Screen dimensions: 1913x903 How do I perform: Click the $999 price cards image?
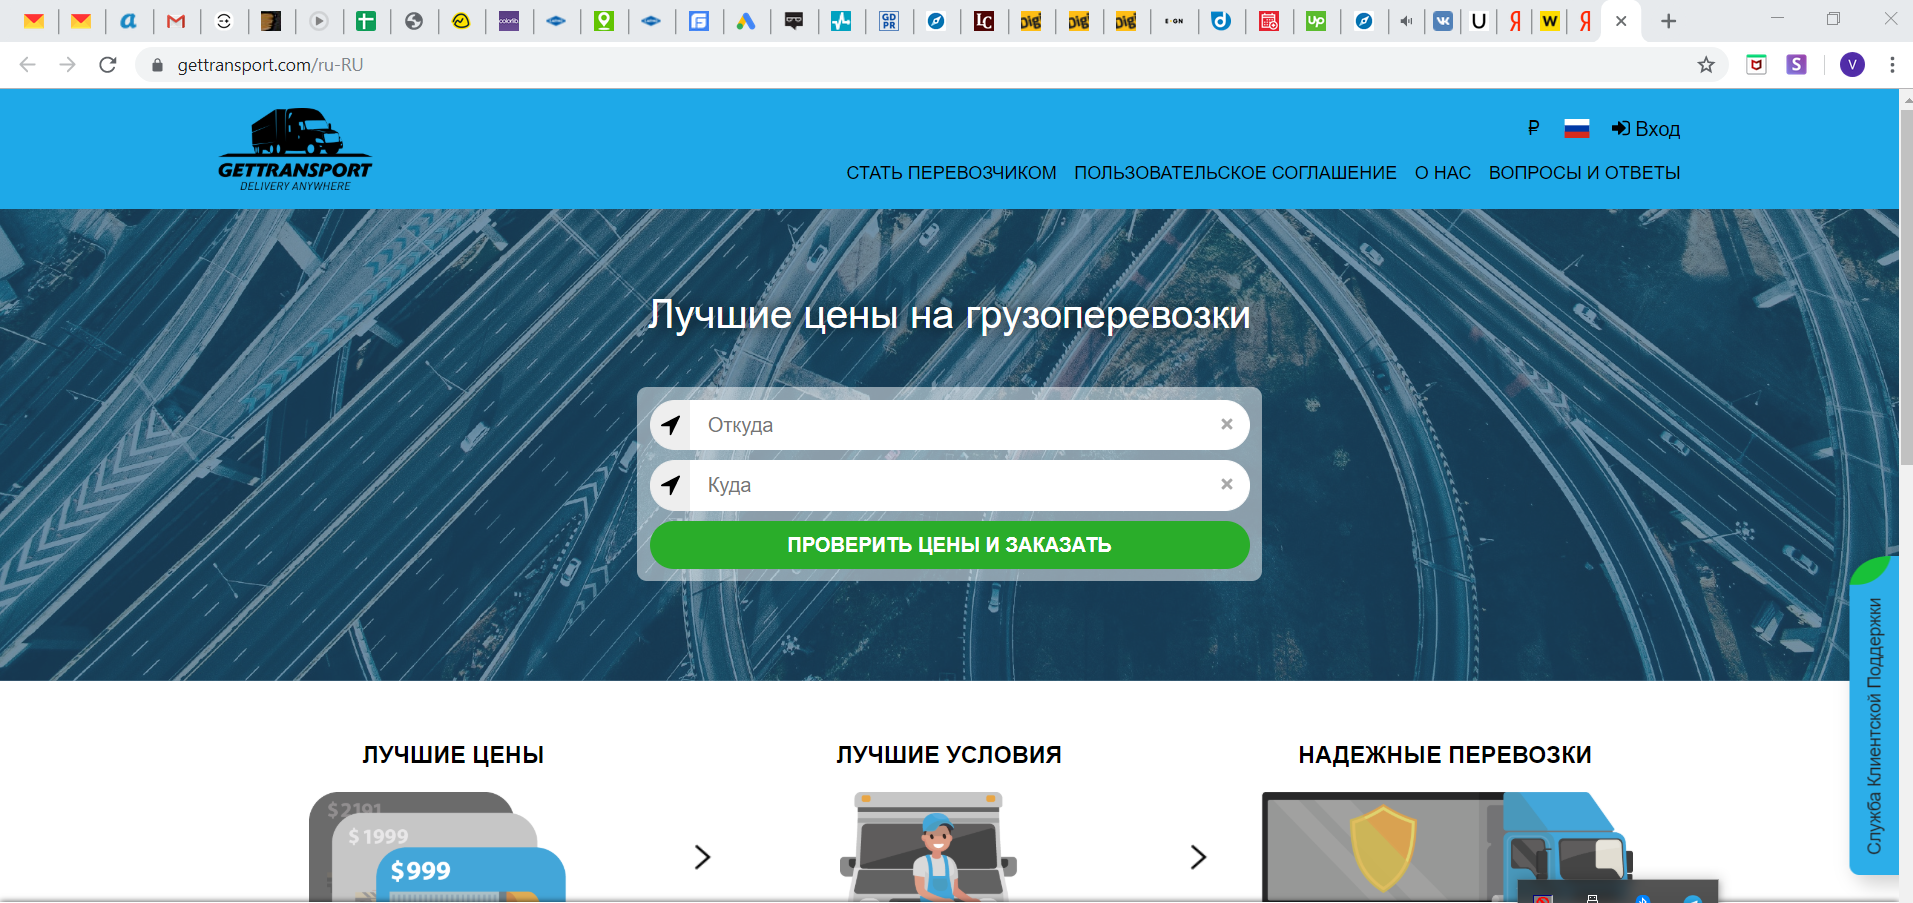(x=437, y=847)
